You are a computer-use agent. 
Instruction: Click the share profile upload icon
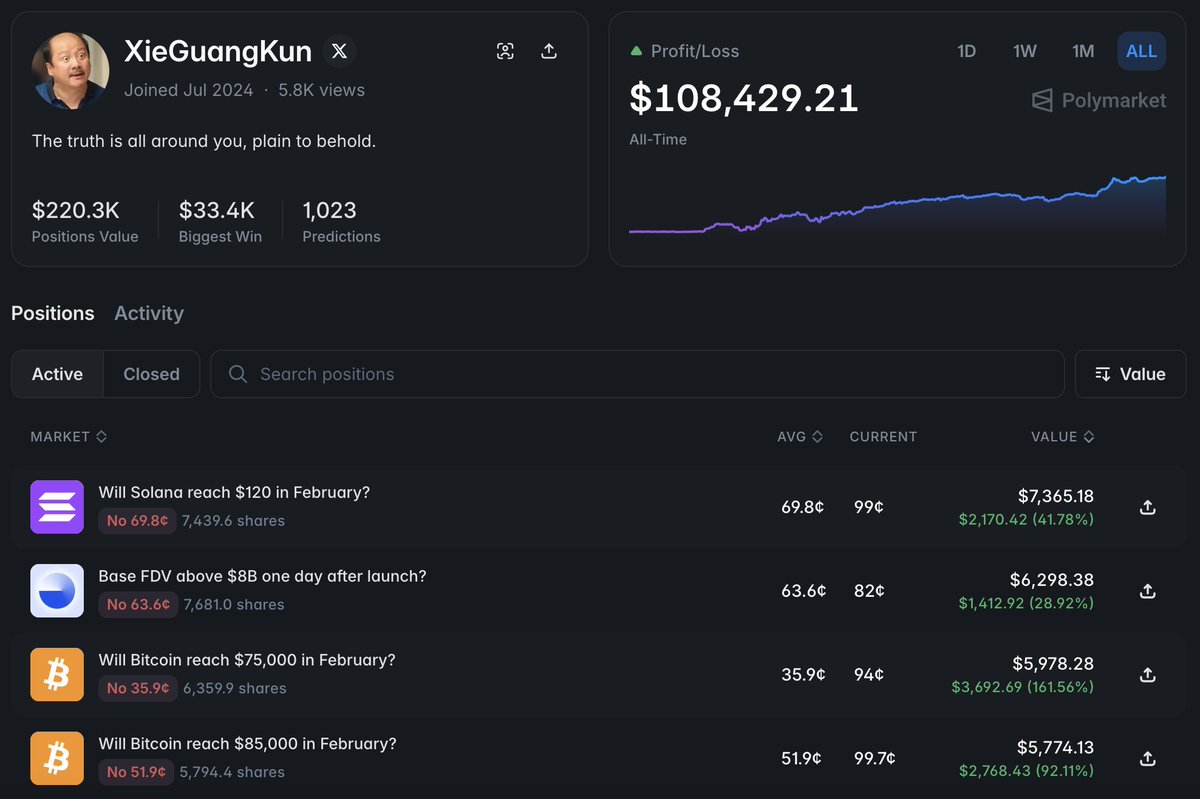[549, 51]
